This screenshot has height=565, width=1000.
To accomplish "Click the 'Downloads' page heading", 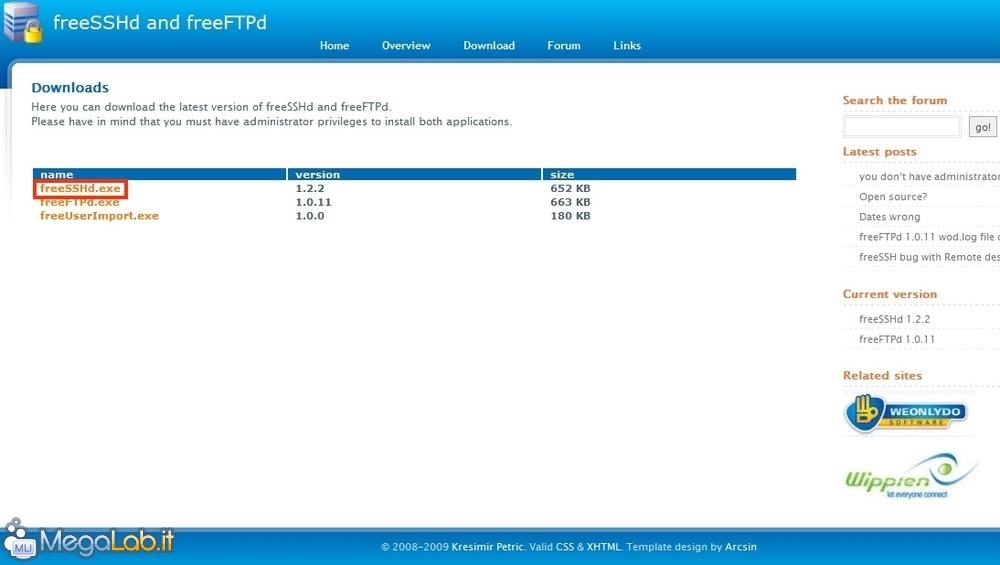I will (70, 87).
